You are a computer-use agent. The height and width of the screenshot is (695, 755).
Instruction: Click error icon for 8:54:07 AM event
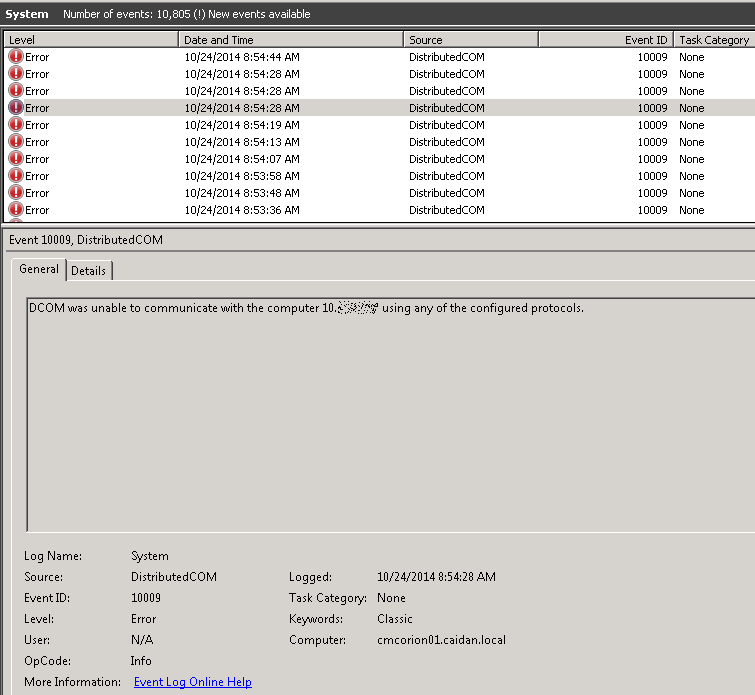(x=16, y=158)
